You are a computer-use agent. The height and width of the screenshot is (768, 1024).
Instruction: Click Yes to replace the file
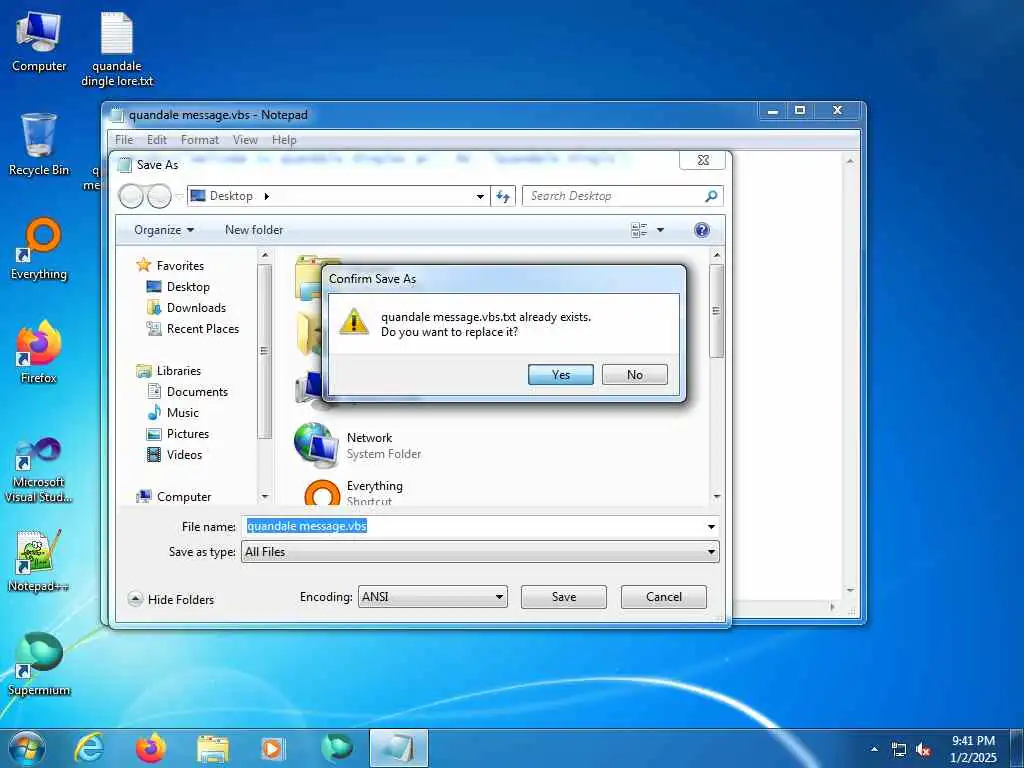pyautogui.click(x=560, y=375)
